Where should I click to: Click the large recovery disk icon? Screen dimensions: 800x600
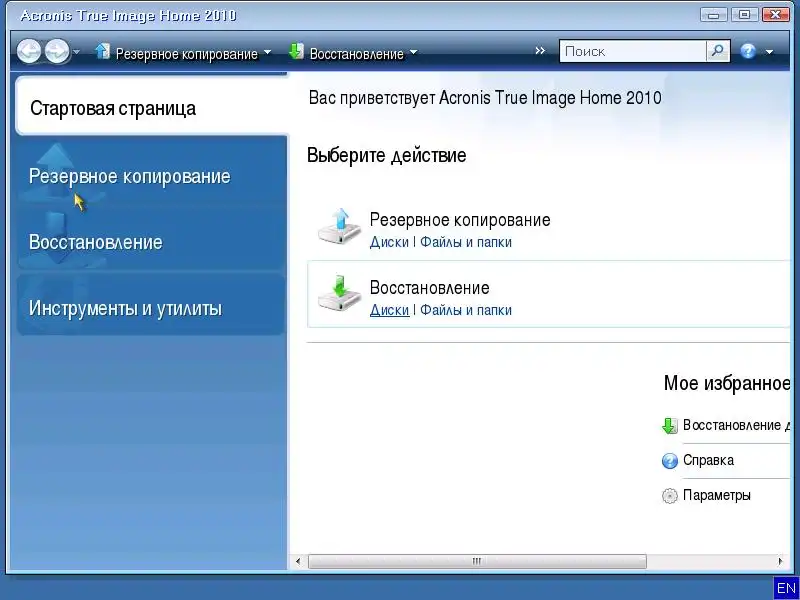[339, 295]
